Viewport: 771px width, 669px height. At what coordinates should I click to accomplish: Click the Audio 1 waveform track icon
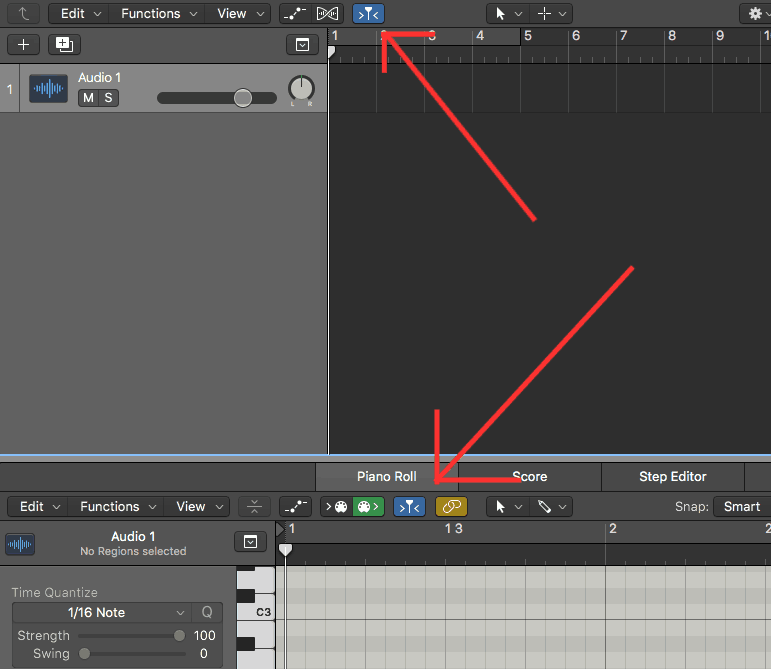[x=48, y=89]
